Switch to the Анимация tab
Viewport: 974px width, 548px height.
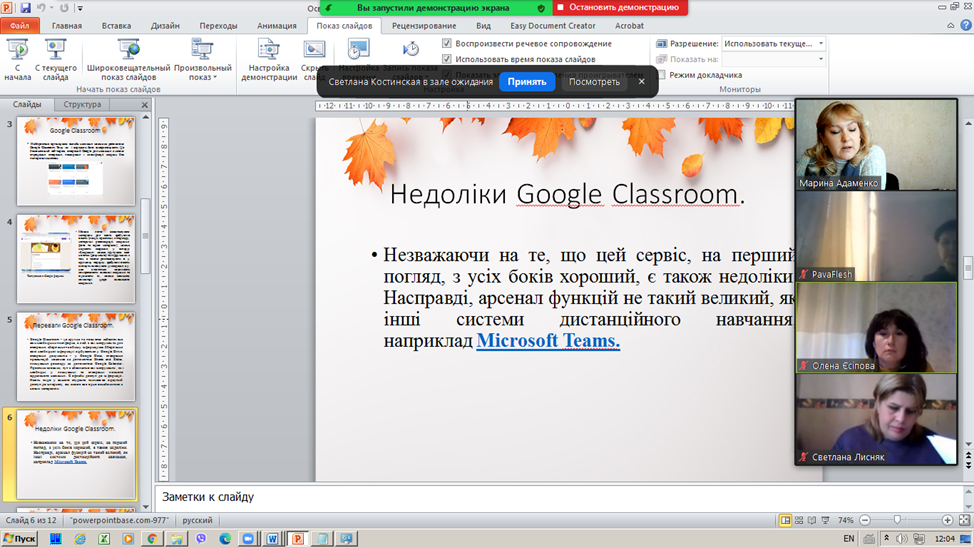click(276, 25)
